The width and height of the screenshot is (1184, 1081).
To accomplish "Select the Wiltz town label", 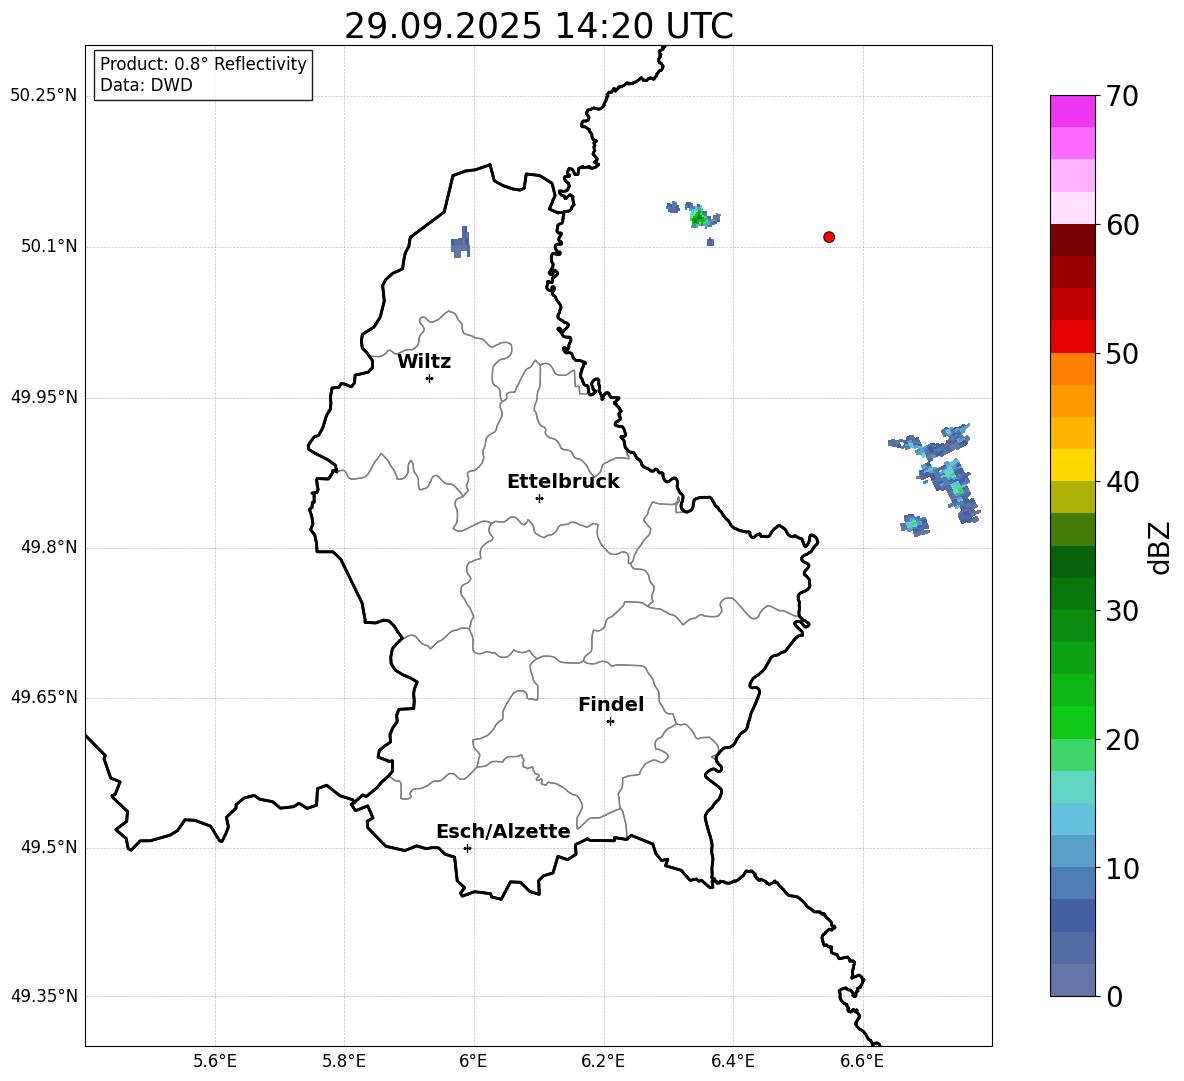I will tap(424, 362).
